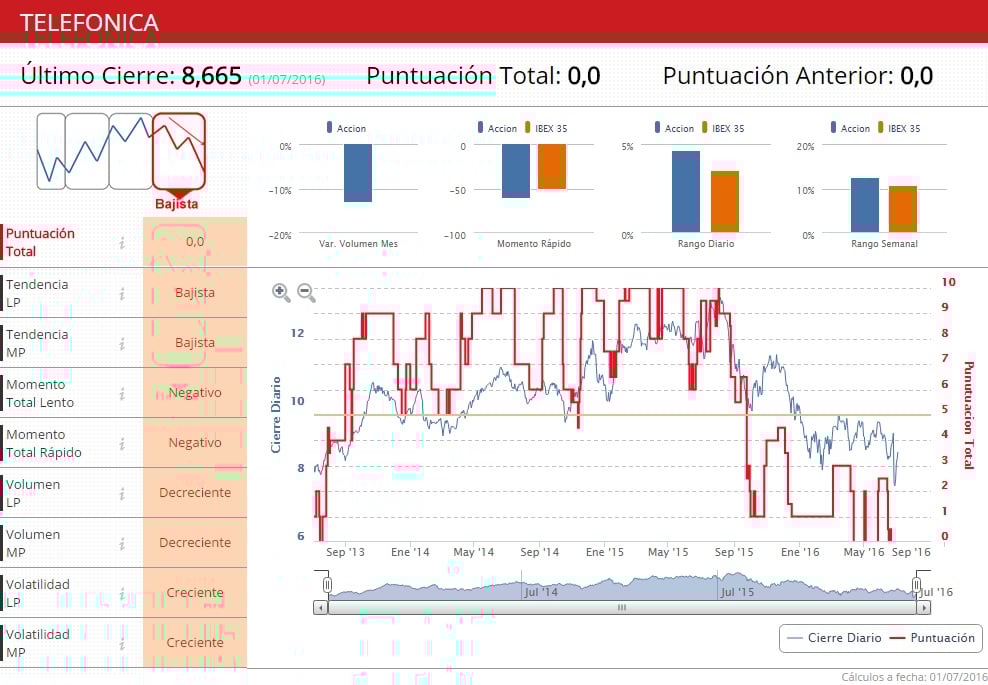Viewport: 988px width, 685px height.
Task: Click the navigator scrollbar left arrow
Action: pyautogui.click(x=321, y=607)
